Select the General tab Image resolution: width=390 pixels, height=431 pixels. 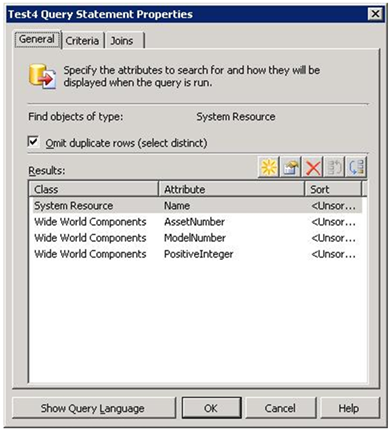tap(37, 39)
